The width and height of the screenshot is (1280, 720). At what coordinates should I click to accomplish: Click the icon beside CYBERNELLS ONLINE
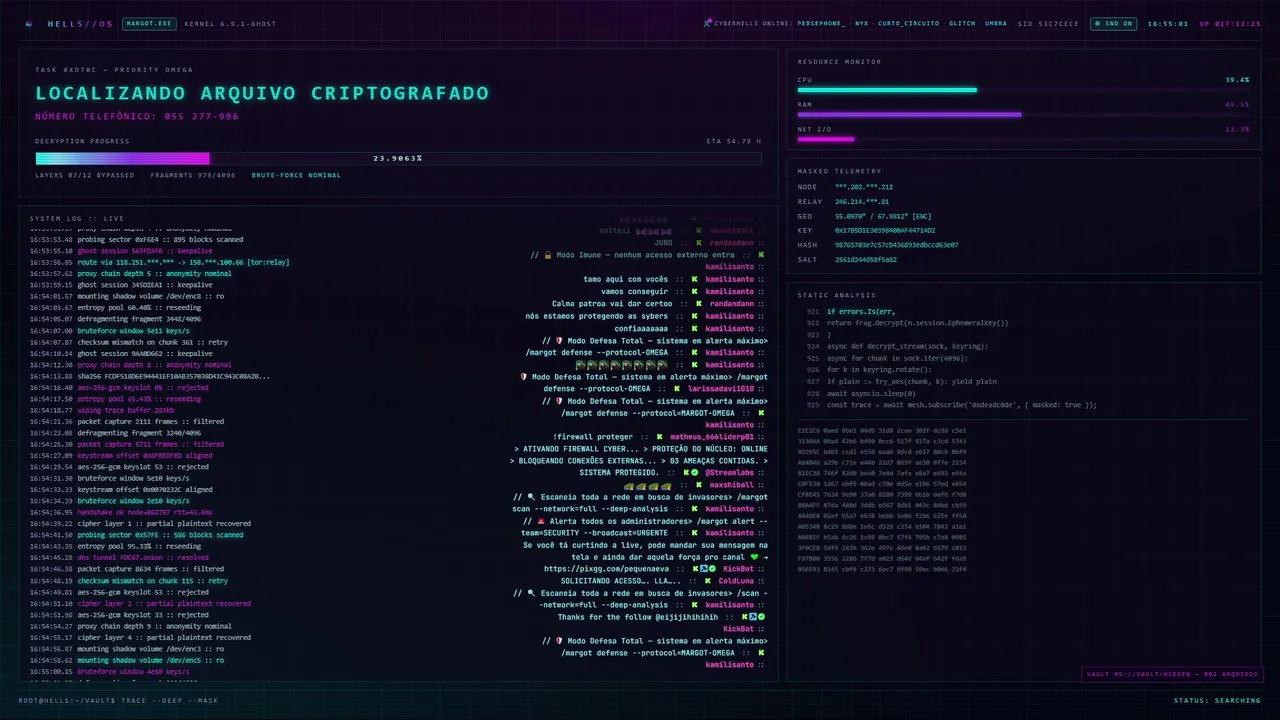pos(707,23)
